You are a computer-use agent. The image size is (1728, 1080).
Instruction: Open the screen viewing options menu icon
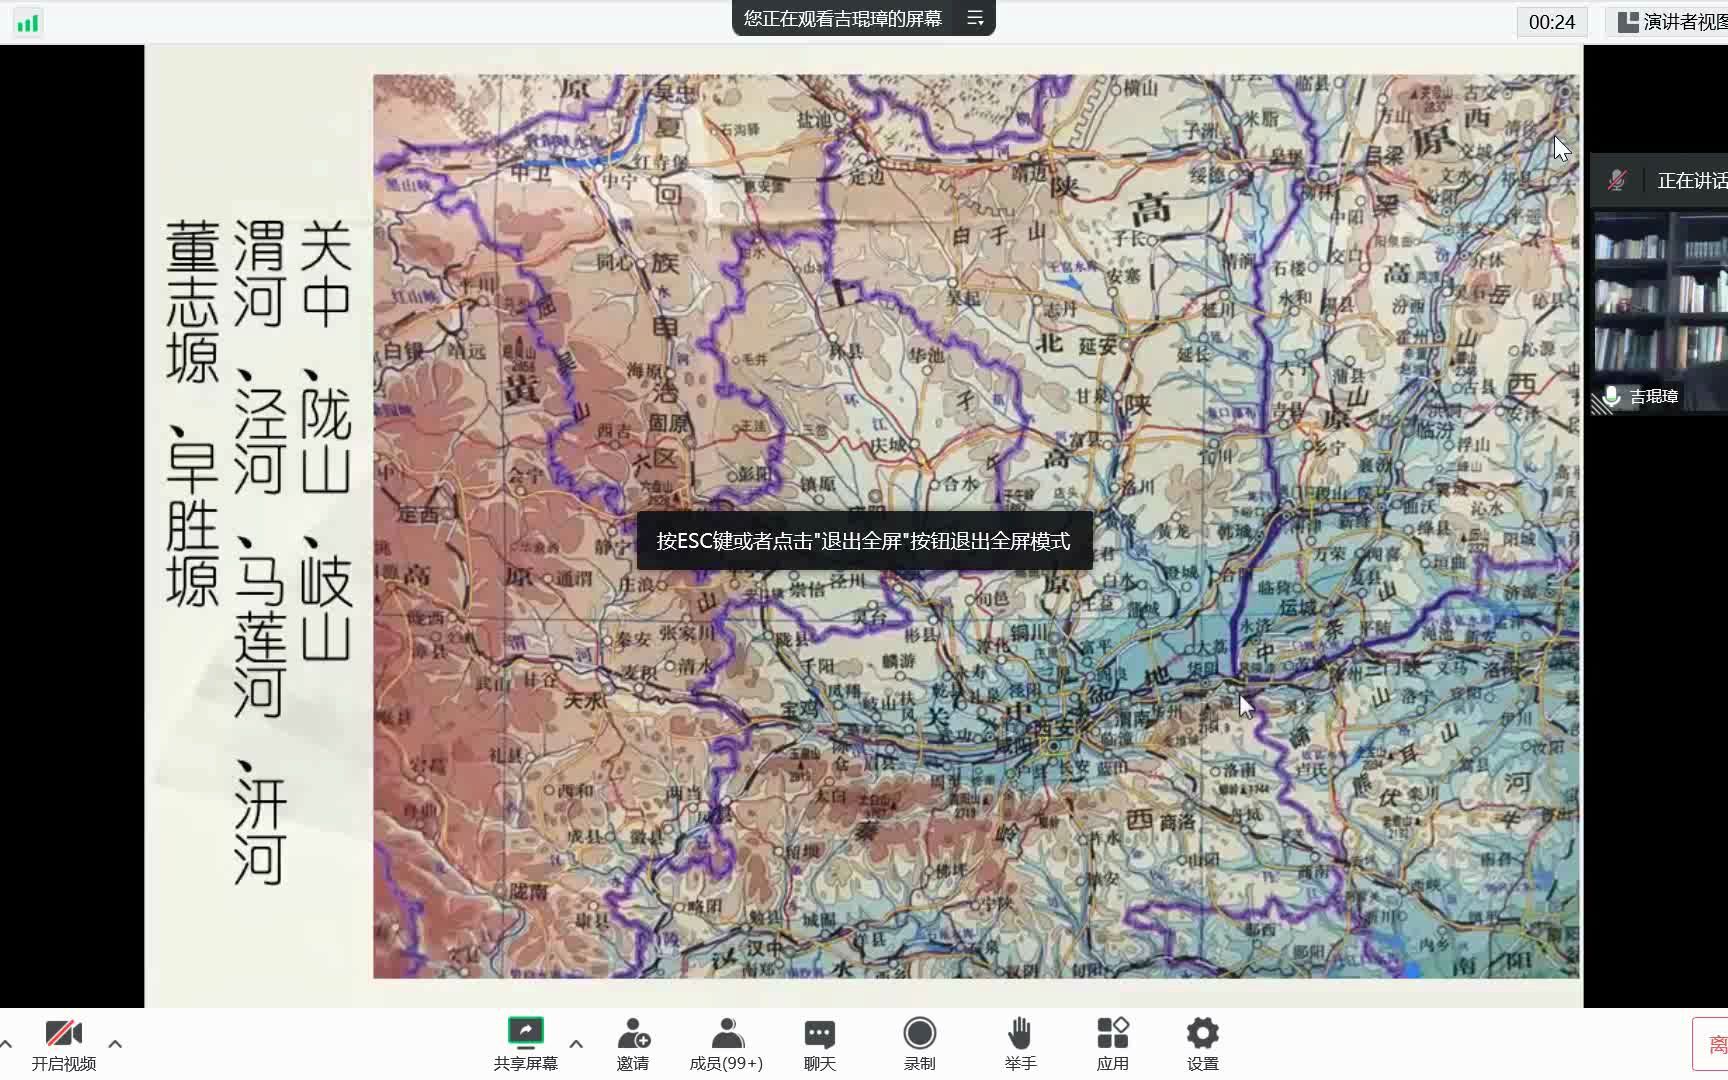pos(975,19)
